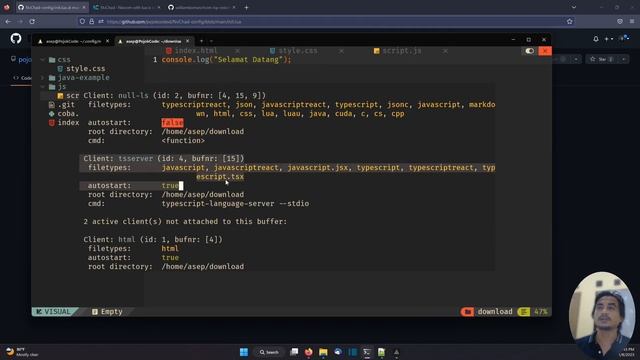Click the HTML file icon on index.html tab
The width and height of the screenshot is (640, 360).
169,51
